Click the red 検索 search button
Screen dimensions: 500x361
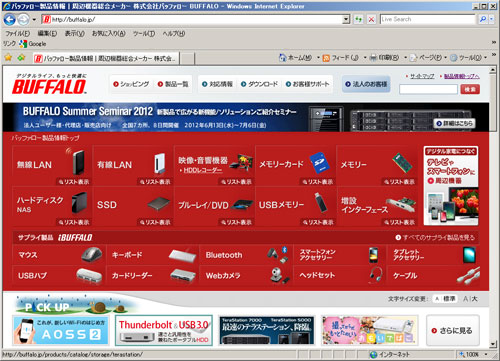[470, 89]
